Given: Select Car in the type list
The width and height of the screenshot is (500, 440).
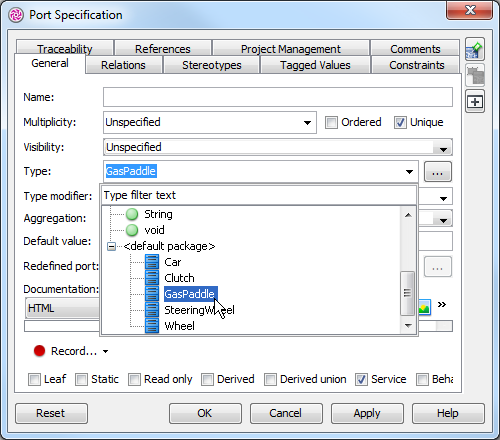Looking at the screenshot, I should pos(173,262).
